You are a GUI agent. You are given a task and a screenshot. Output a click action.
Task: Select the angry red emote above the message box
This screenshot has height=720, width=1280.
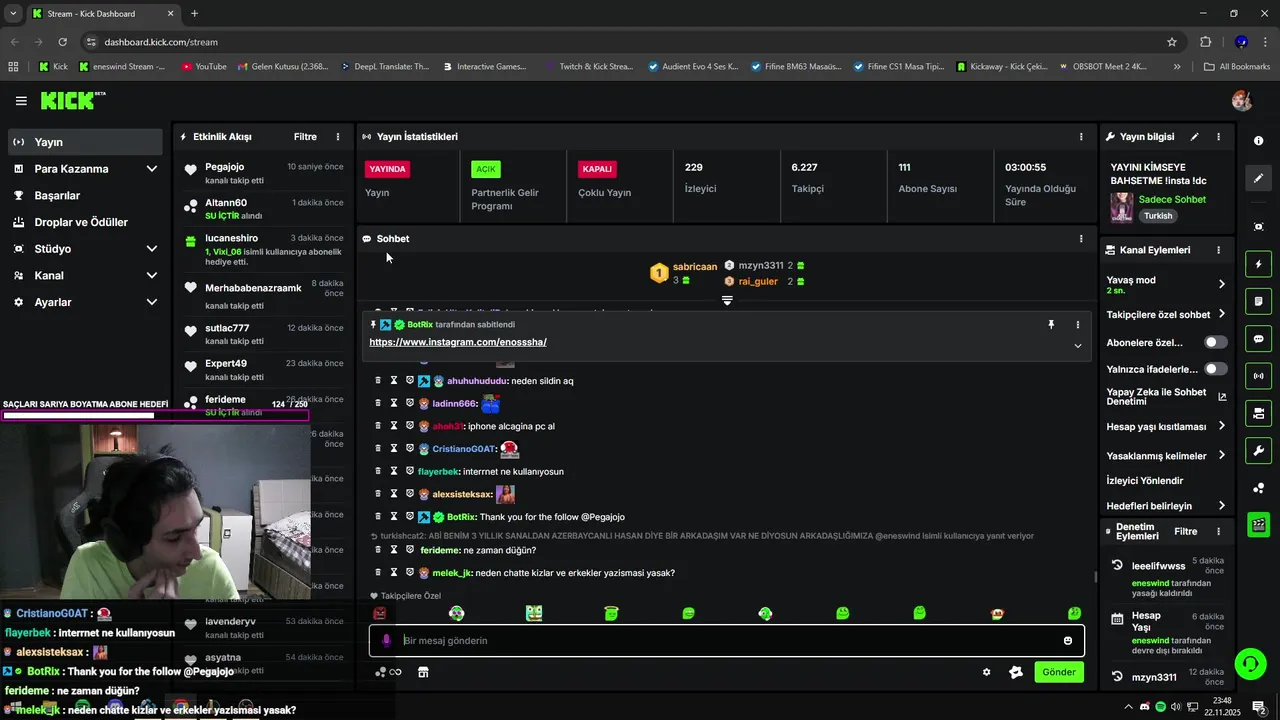click(380, 613)
